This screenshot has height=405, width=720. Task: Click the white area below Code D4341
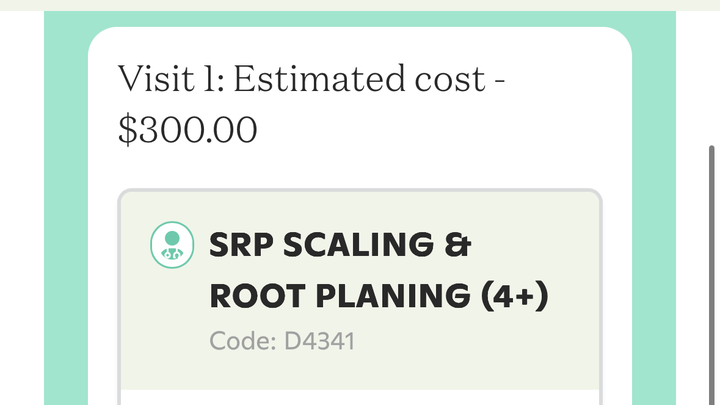point(360,397)
